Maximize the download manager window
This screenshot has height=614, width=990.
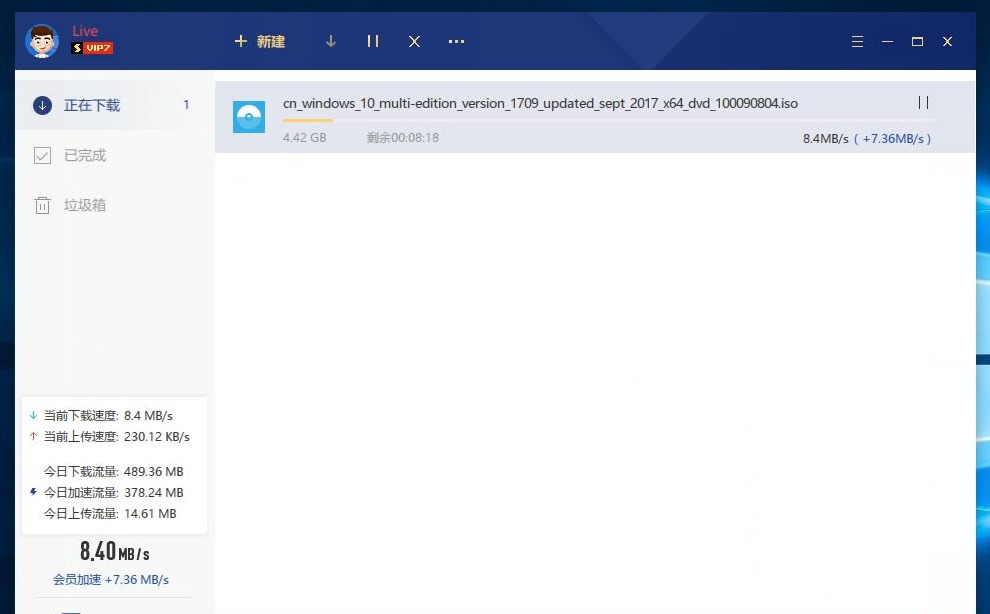[917, 42]
